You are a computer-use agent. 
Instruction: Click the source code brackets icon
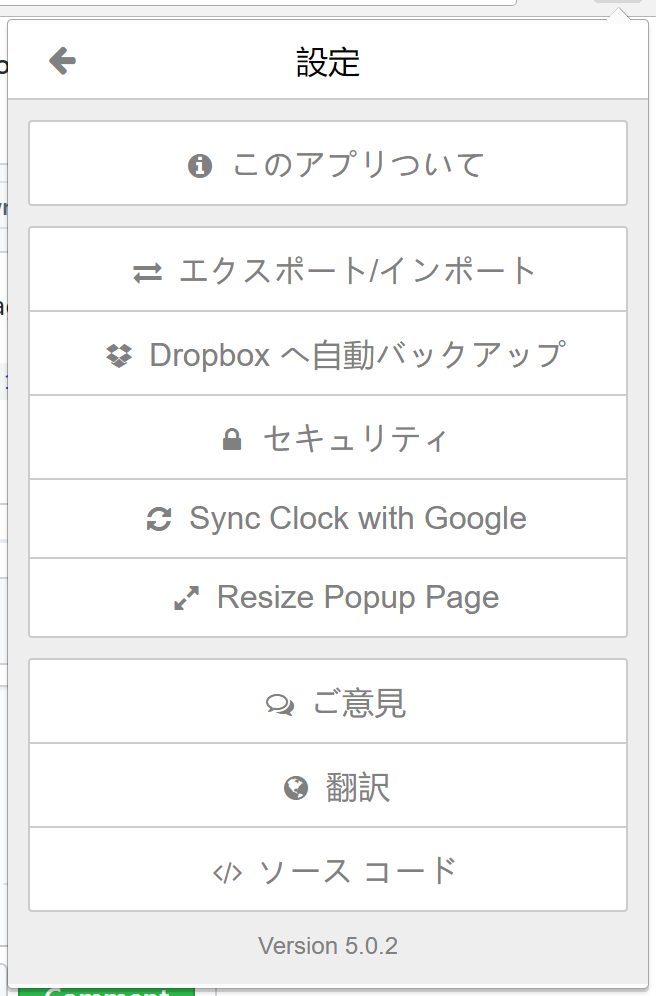228,872
